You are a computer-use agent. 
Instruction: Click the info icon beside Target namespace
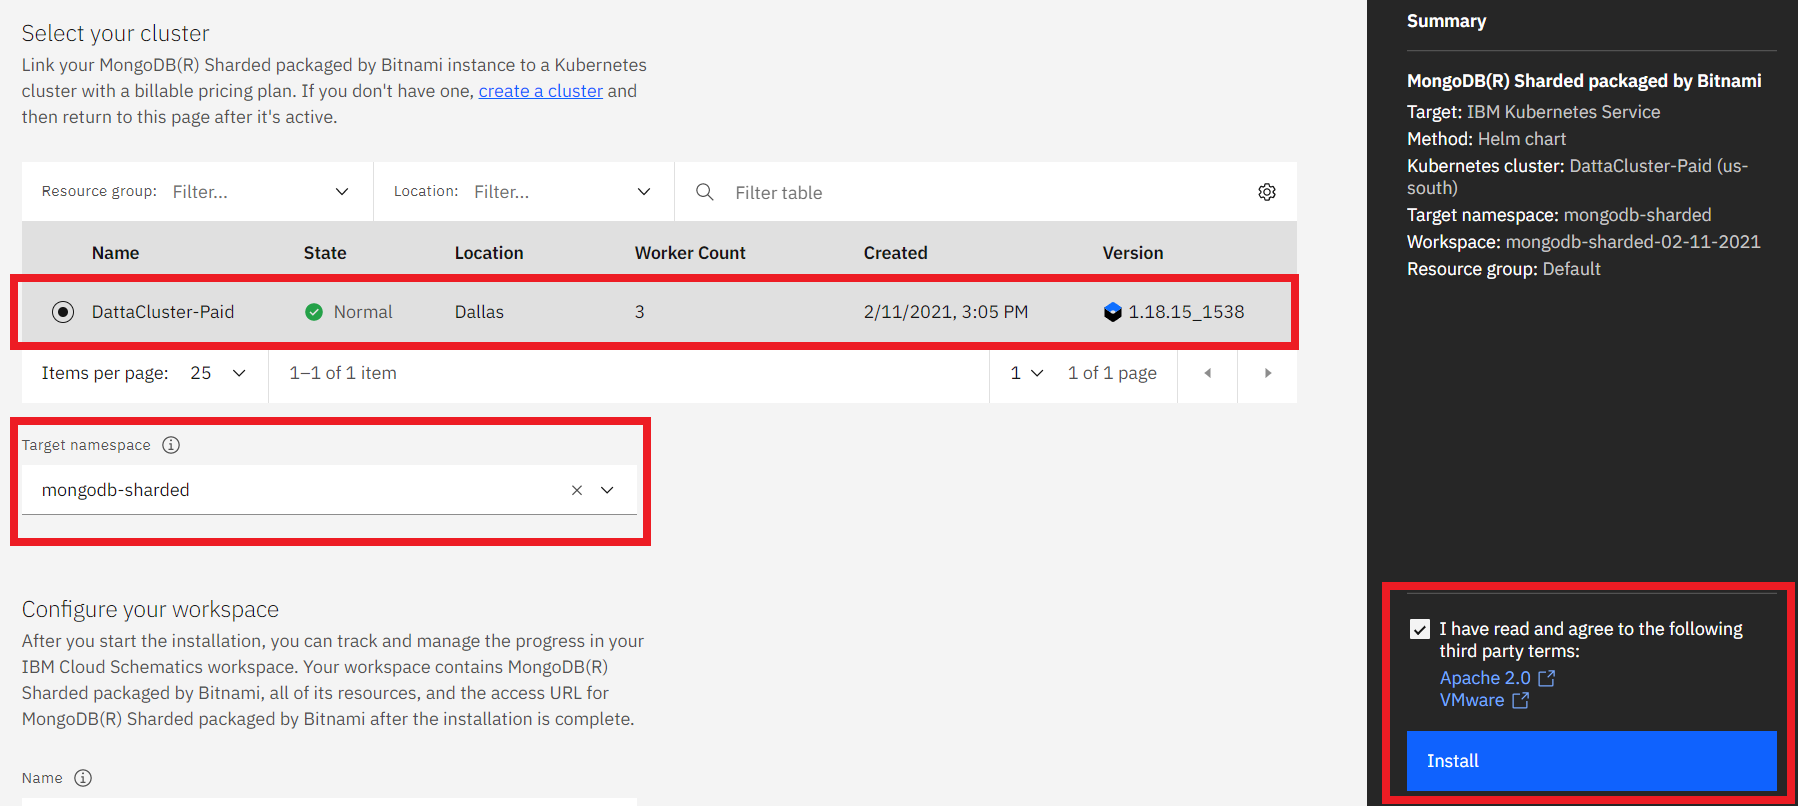click(x=171, y=445)
